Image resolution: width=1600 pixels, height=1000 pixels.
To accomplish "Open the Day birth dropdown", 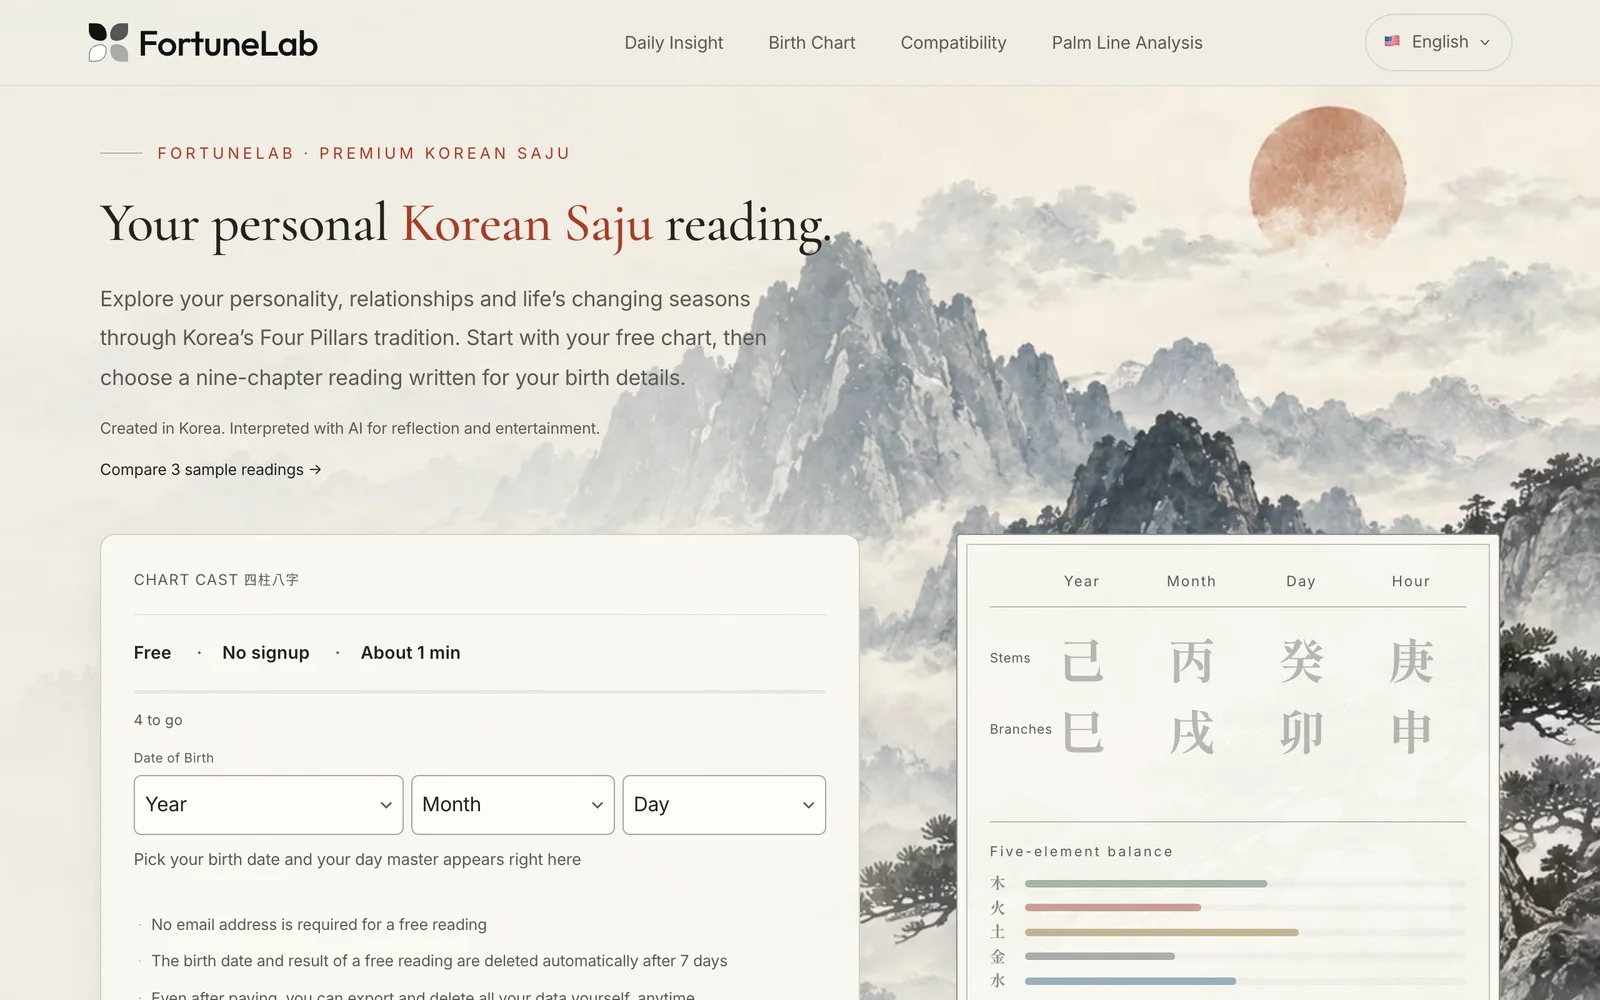I will [x=724, y=805].
